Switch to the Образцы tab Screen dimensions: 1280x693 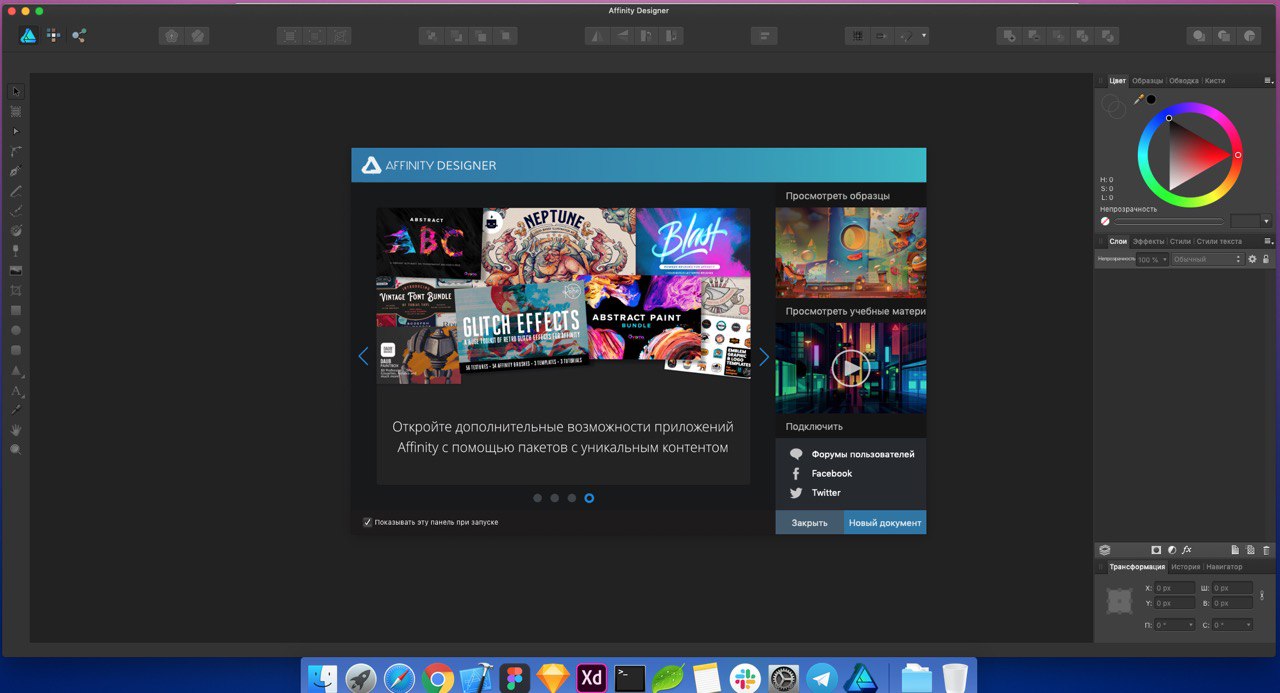(x=1147, y=80)
